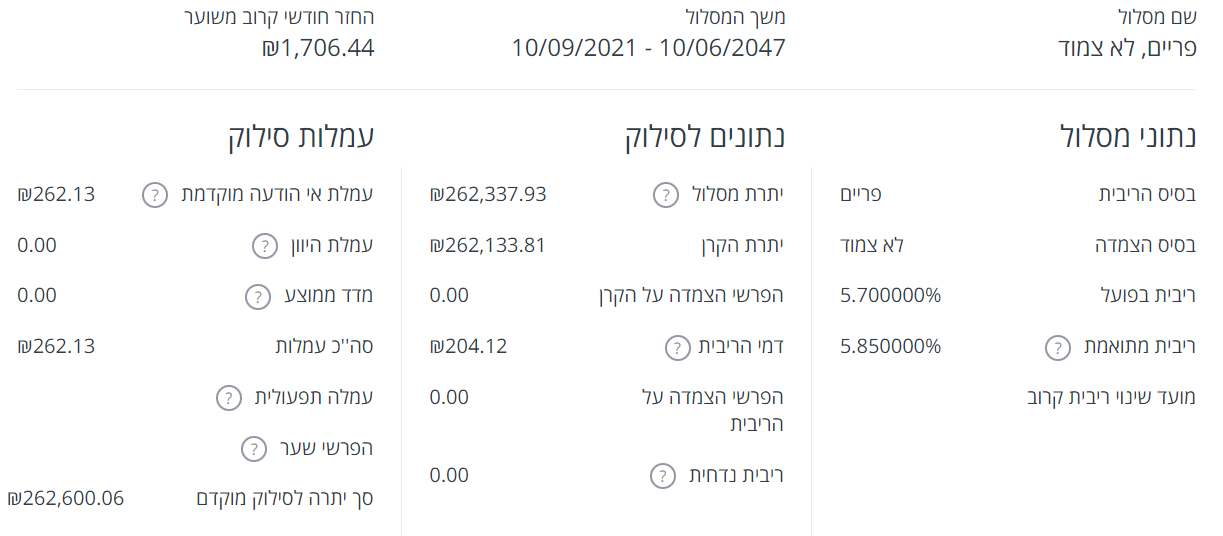Click question mark next to דמי הריבית
Viewport: 1223px width, 536px height.
(x=678, y=348)
